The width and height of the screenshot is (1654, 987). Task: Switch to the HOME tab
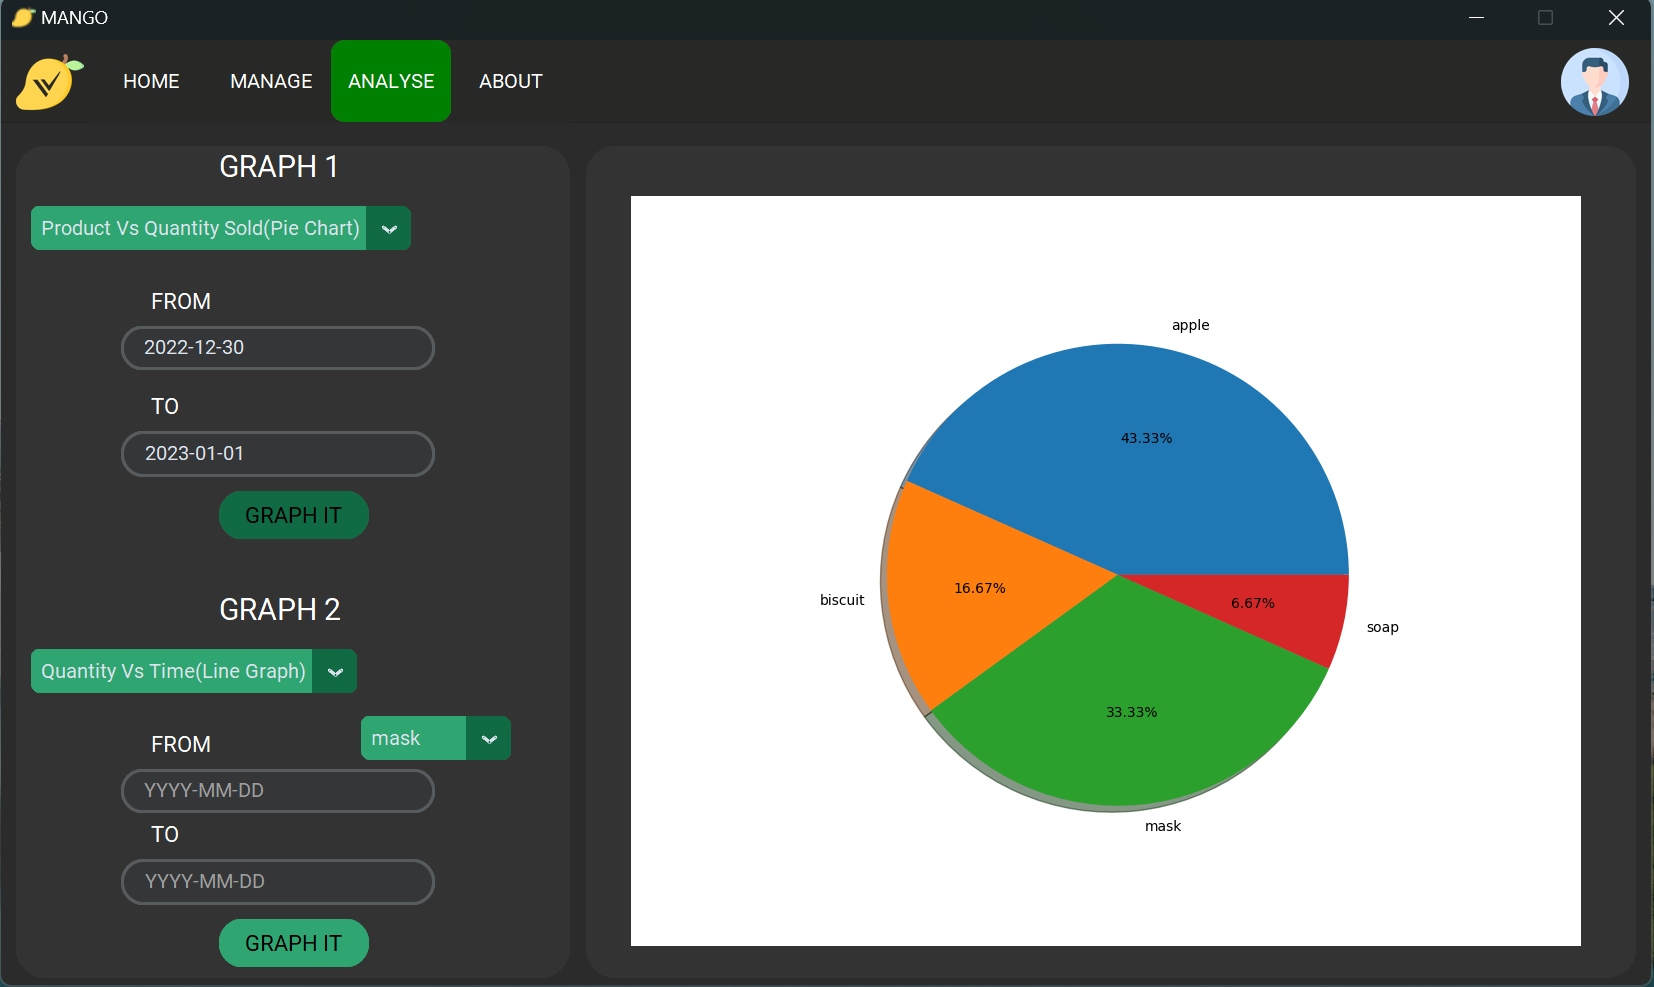[x=151, y=81]
